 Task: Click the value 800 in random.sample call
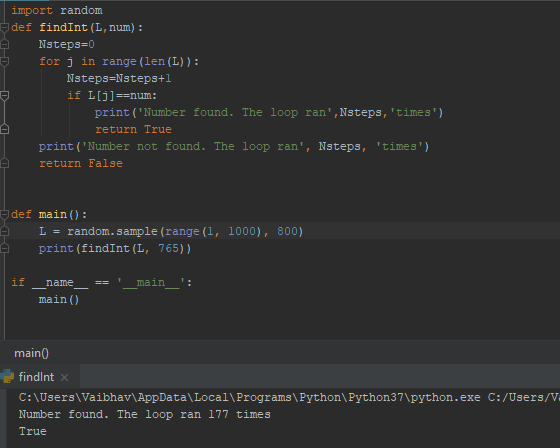click(x=287, y=232)
